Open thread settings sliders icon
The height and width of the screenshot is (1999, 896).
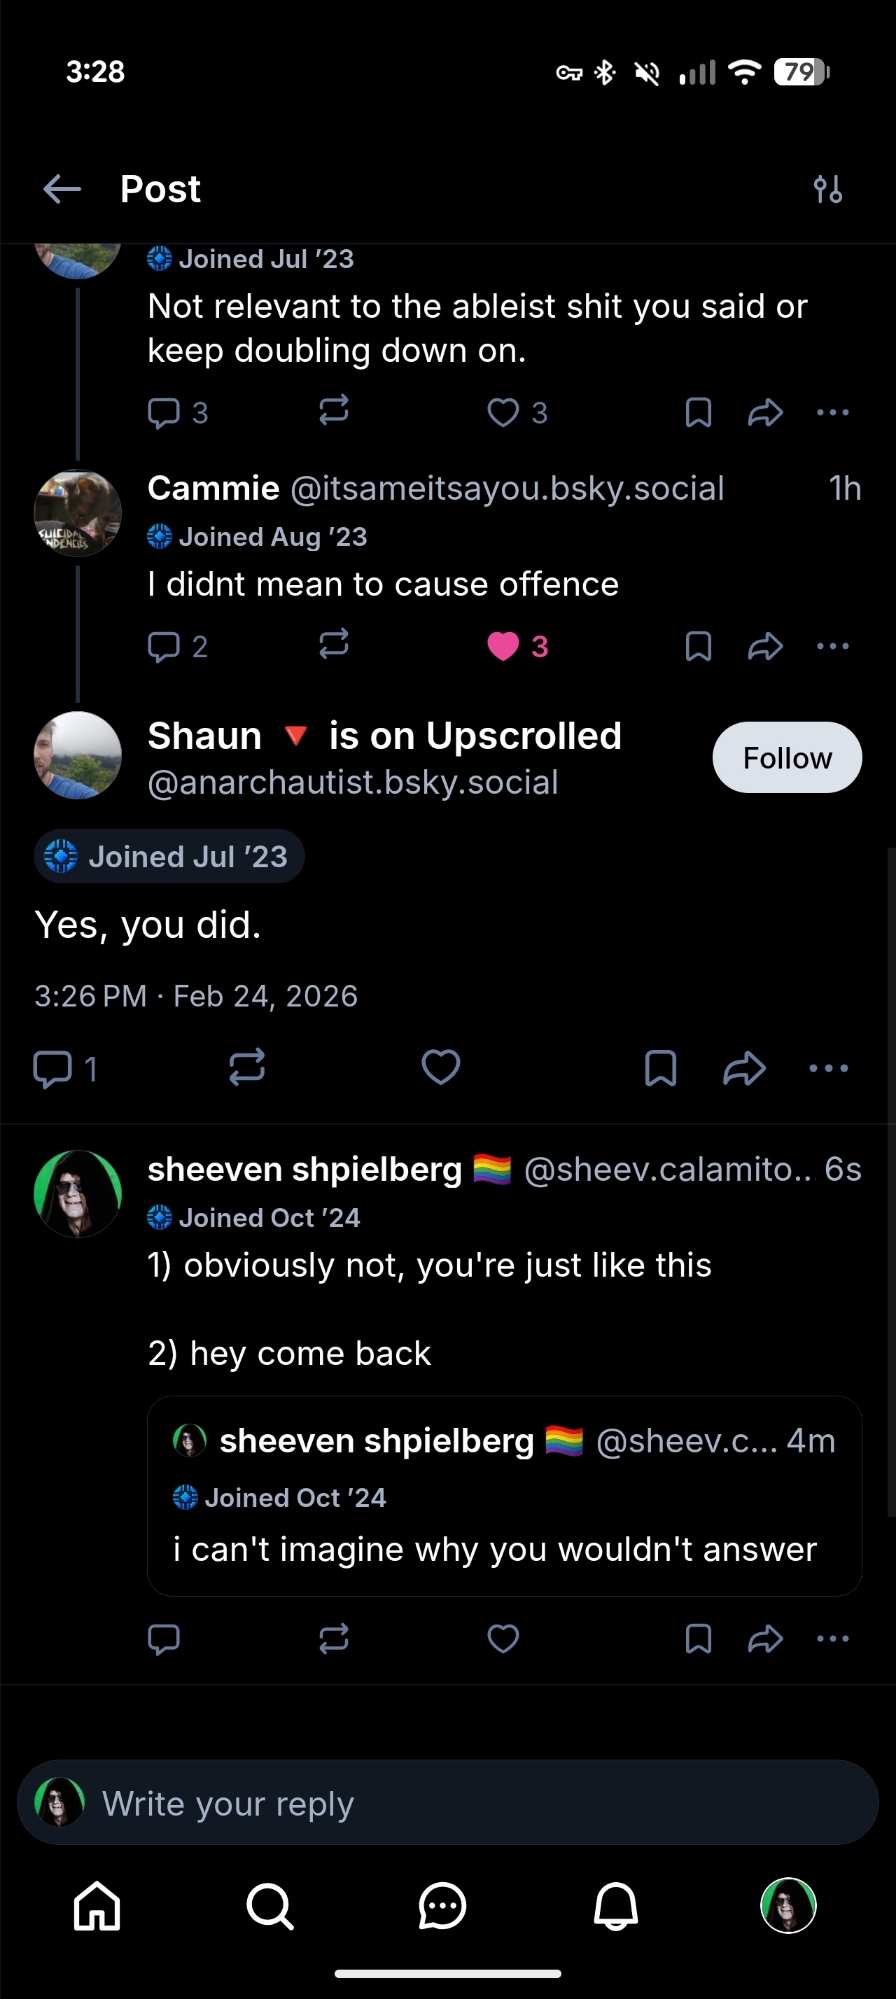click(828, 189)
